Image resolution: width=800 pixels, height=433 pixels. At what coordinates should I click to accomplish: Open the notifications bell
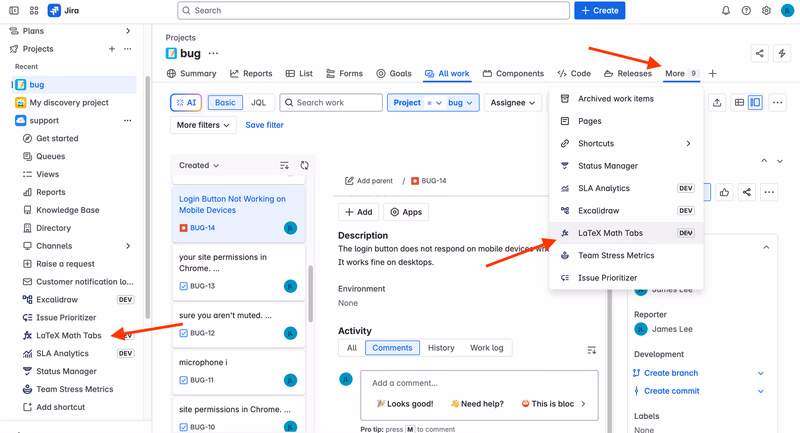(726, 10)
